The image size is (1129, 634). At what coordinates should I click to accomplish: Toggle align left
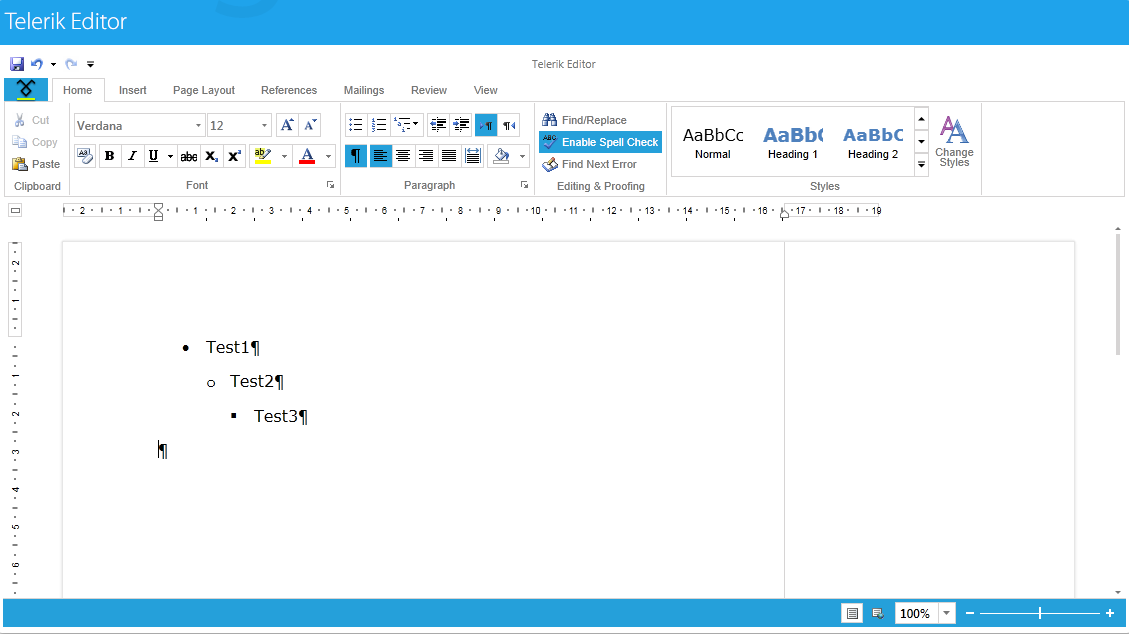coord(380,155)
